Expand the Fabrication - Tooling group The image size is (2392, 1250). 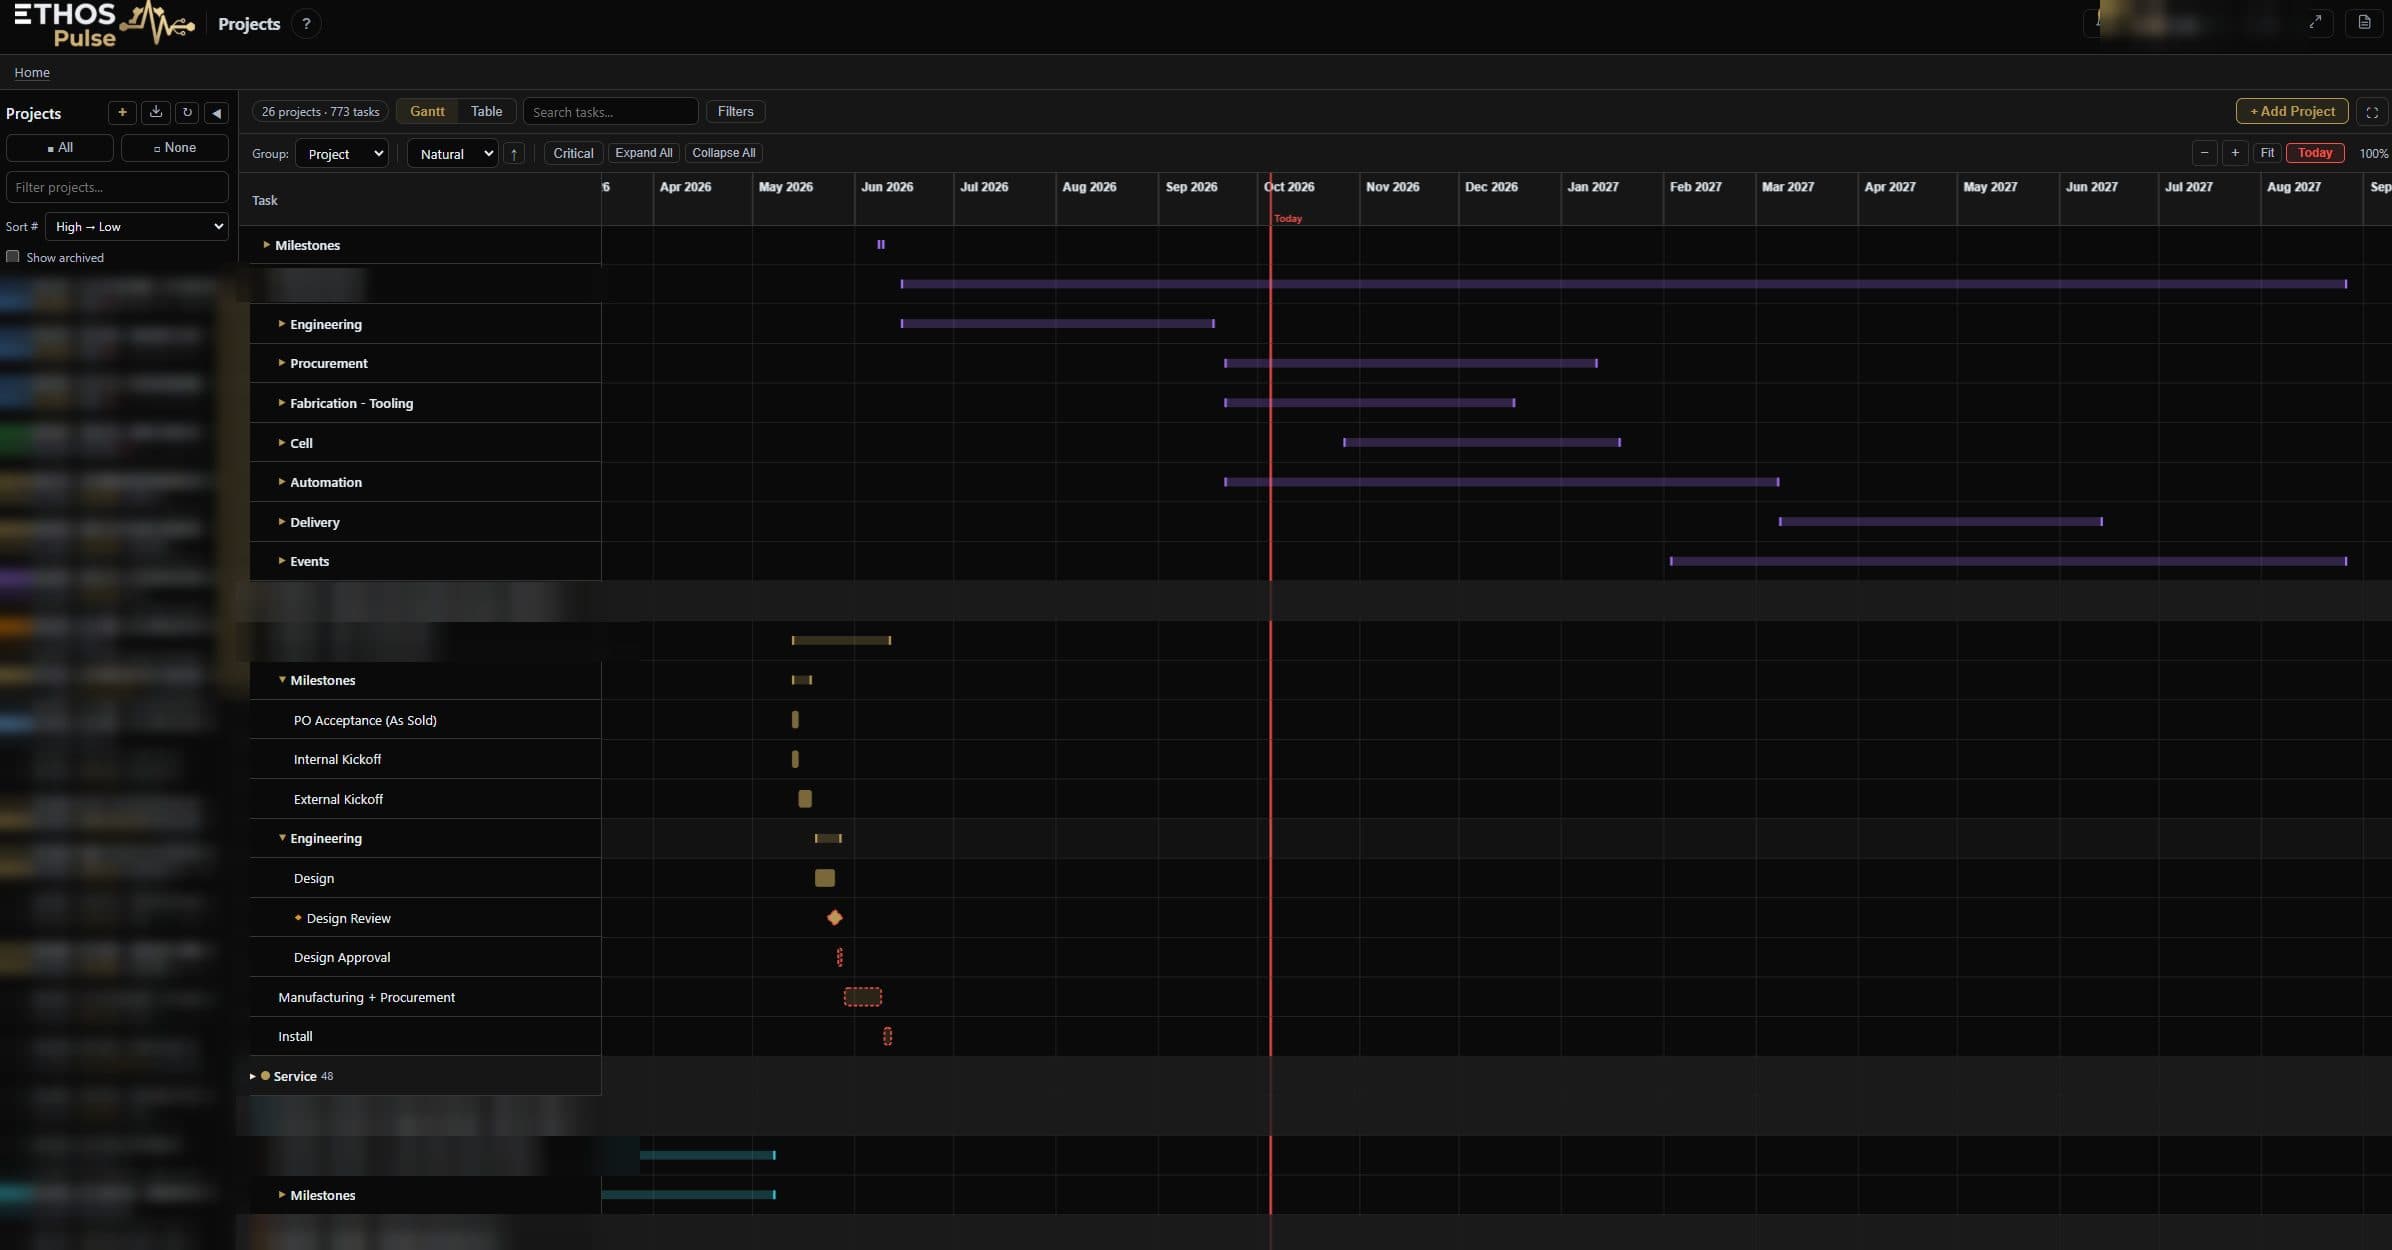pos(281,403)
